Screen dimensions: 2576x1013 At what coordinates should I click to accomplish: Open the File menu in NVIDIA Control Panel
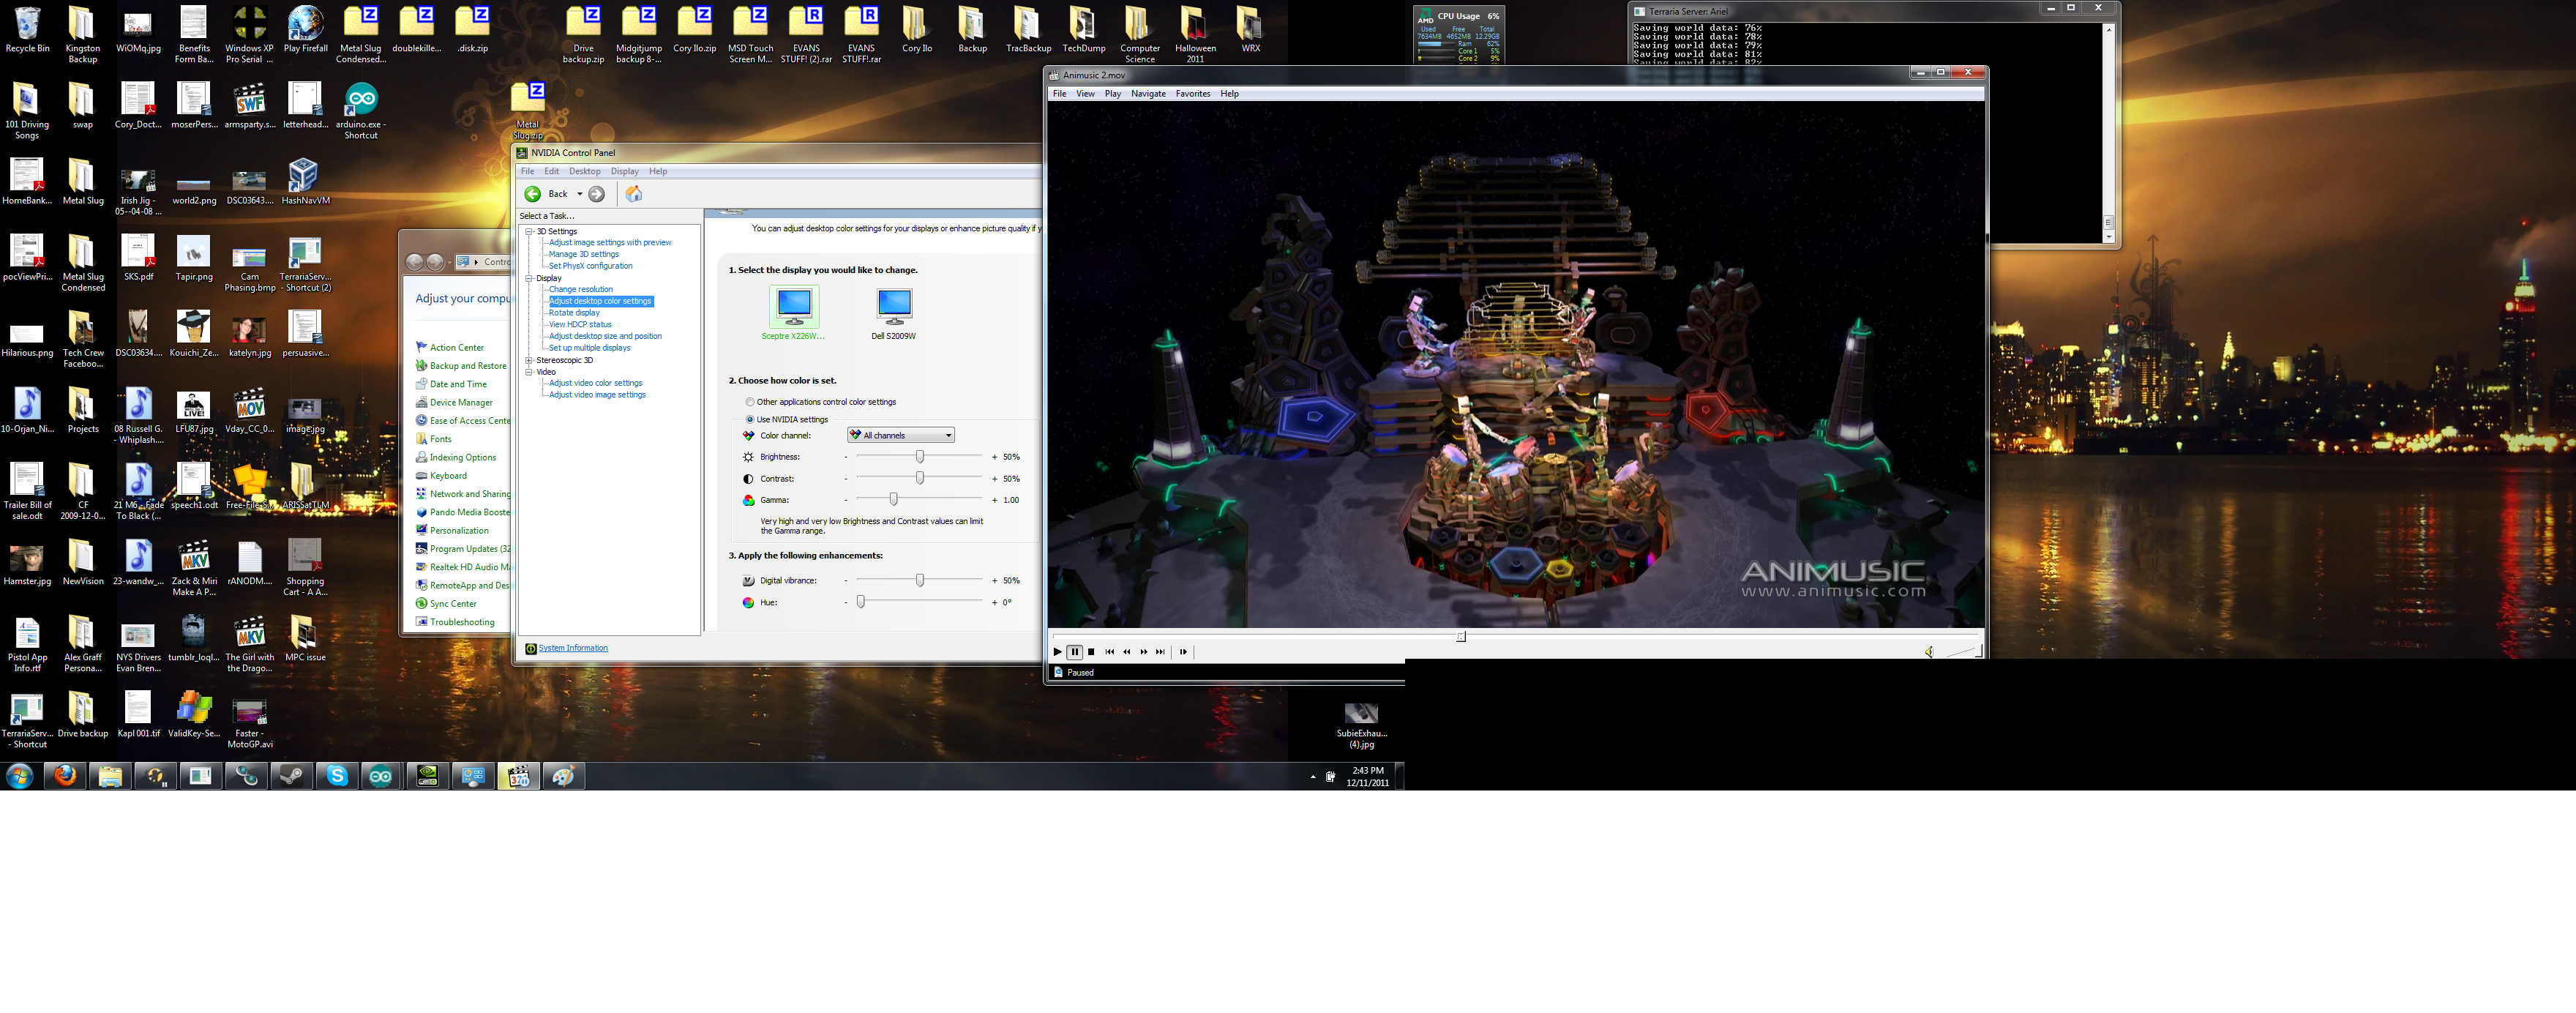click(528, 172)
